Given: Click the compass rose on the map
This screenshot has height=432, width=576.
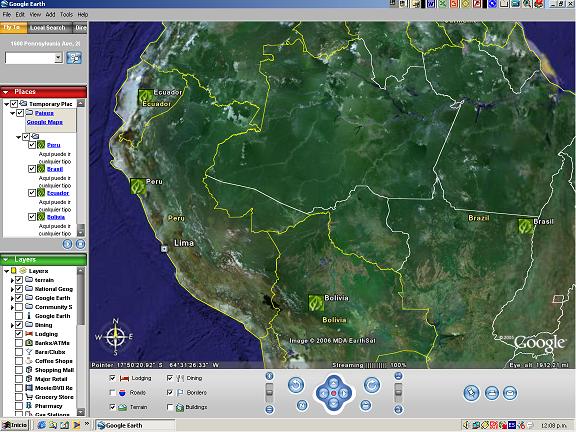Looking at the screenshot, I should [x=115, y=337].
